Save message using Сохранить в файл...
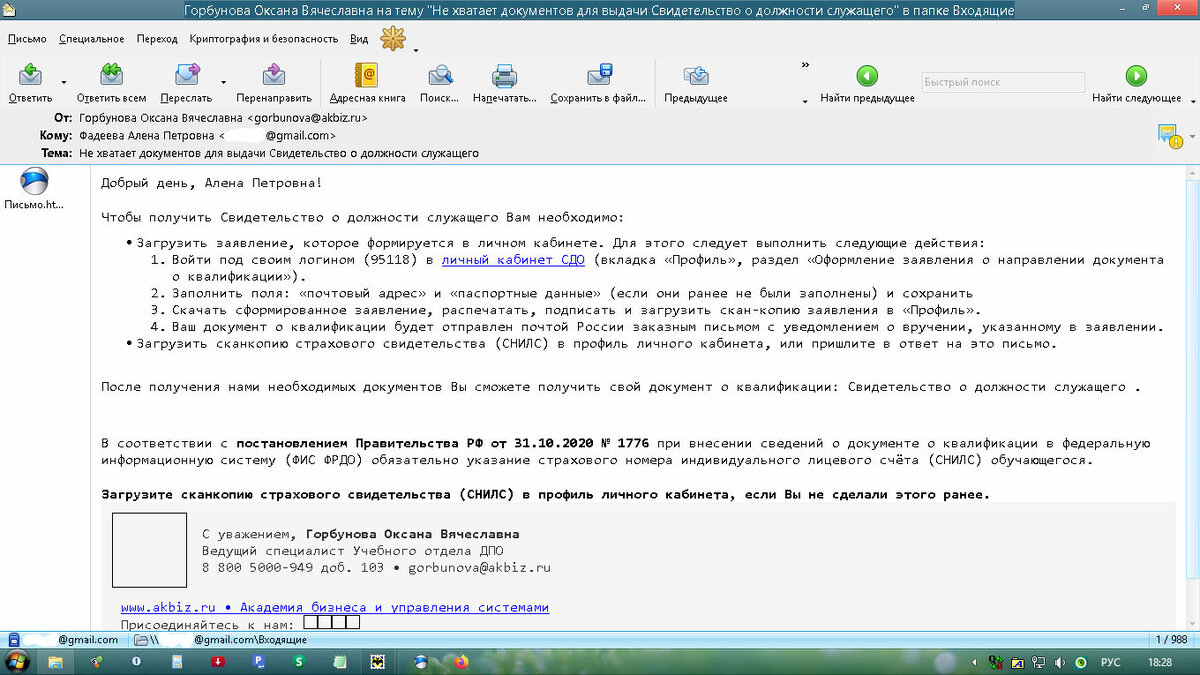The image size is (1200, 675). [598, 83]
